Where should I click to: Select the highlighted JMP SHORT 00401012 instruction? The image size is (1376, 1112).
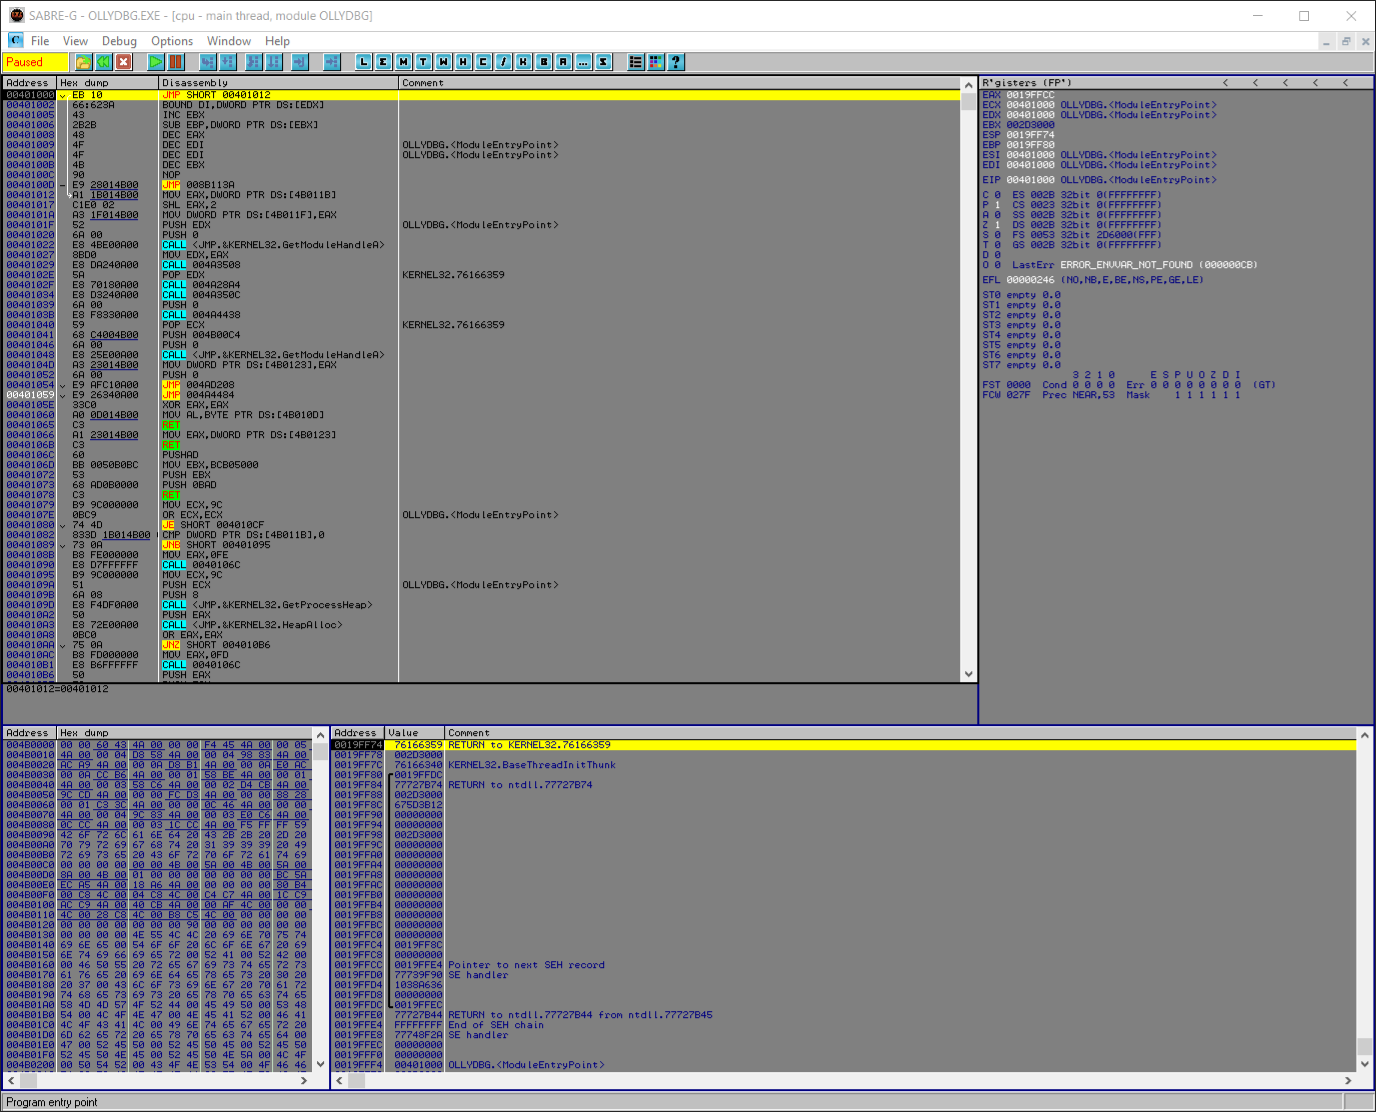click(481, 95)
